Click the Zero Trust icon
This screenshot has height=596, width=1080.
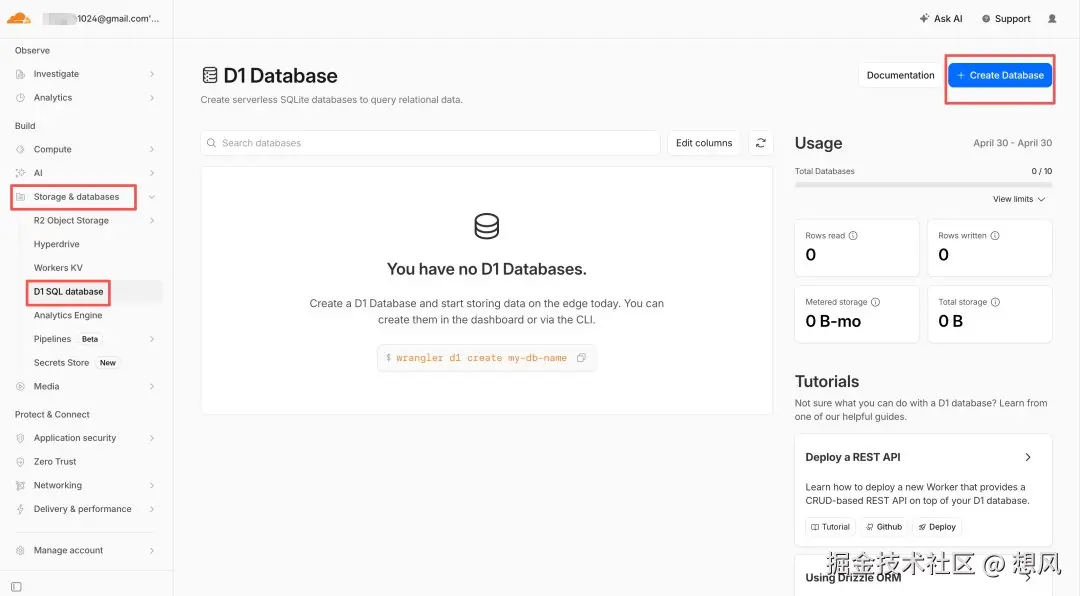coord(20,462)
